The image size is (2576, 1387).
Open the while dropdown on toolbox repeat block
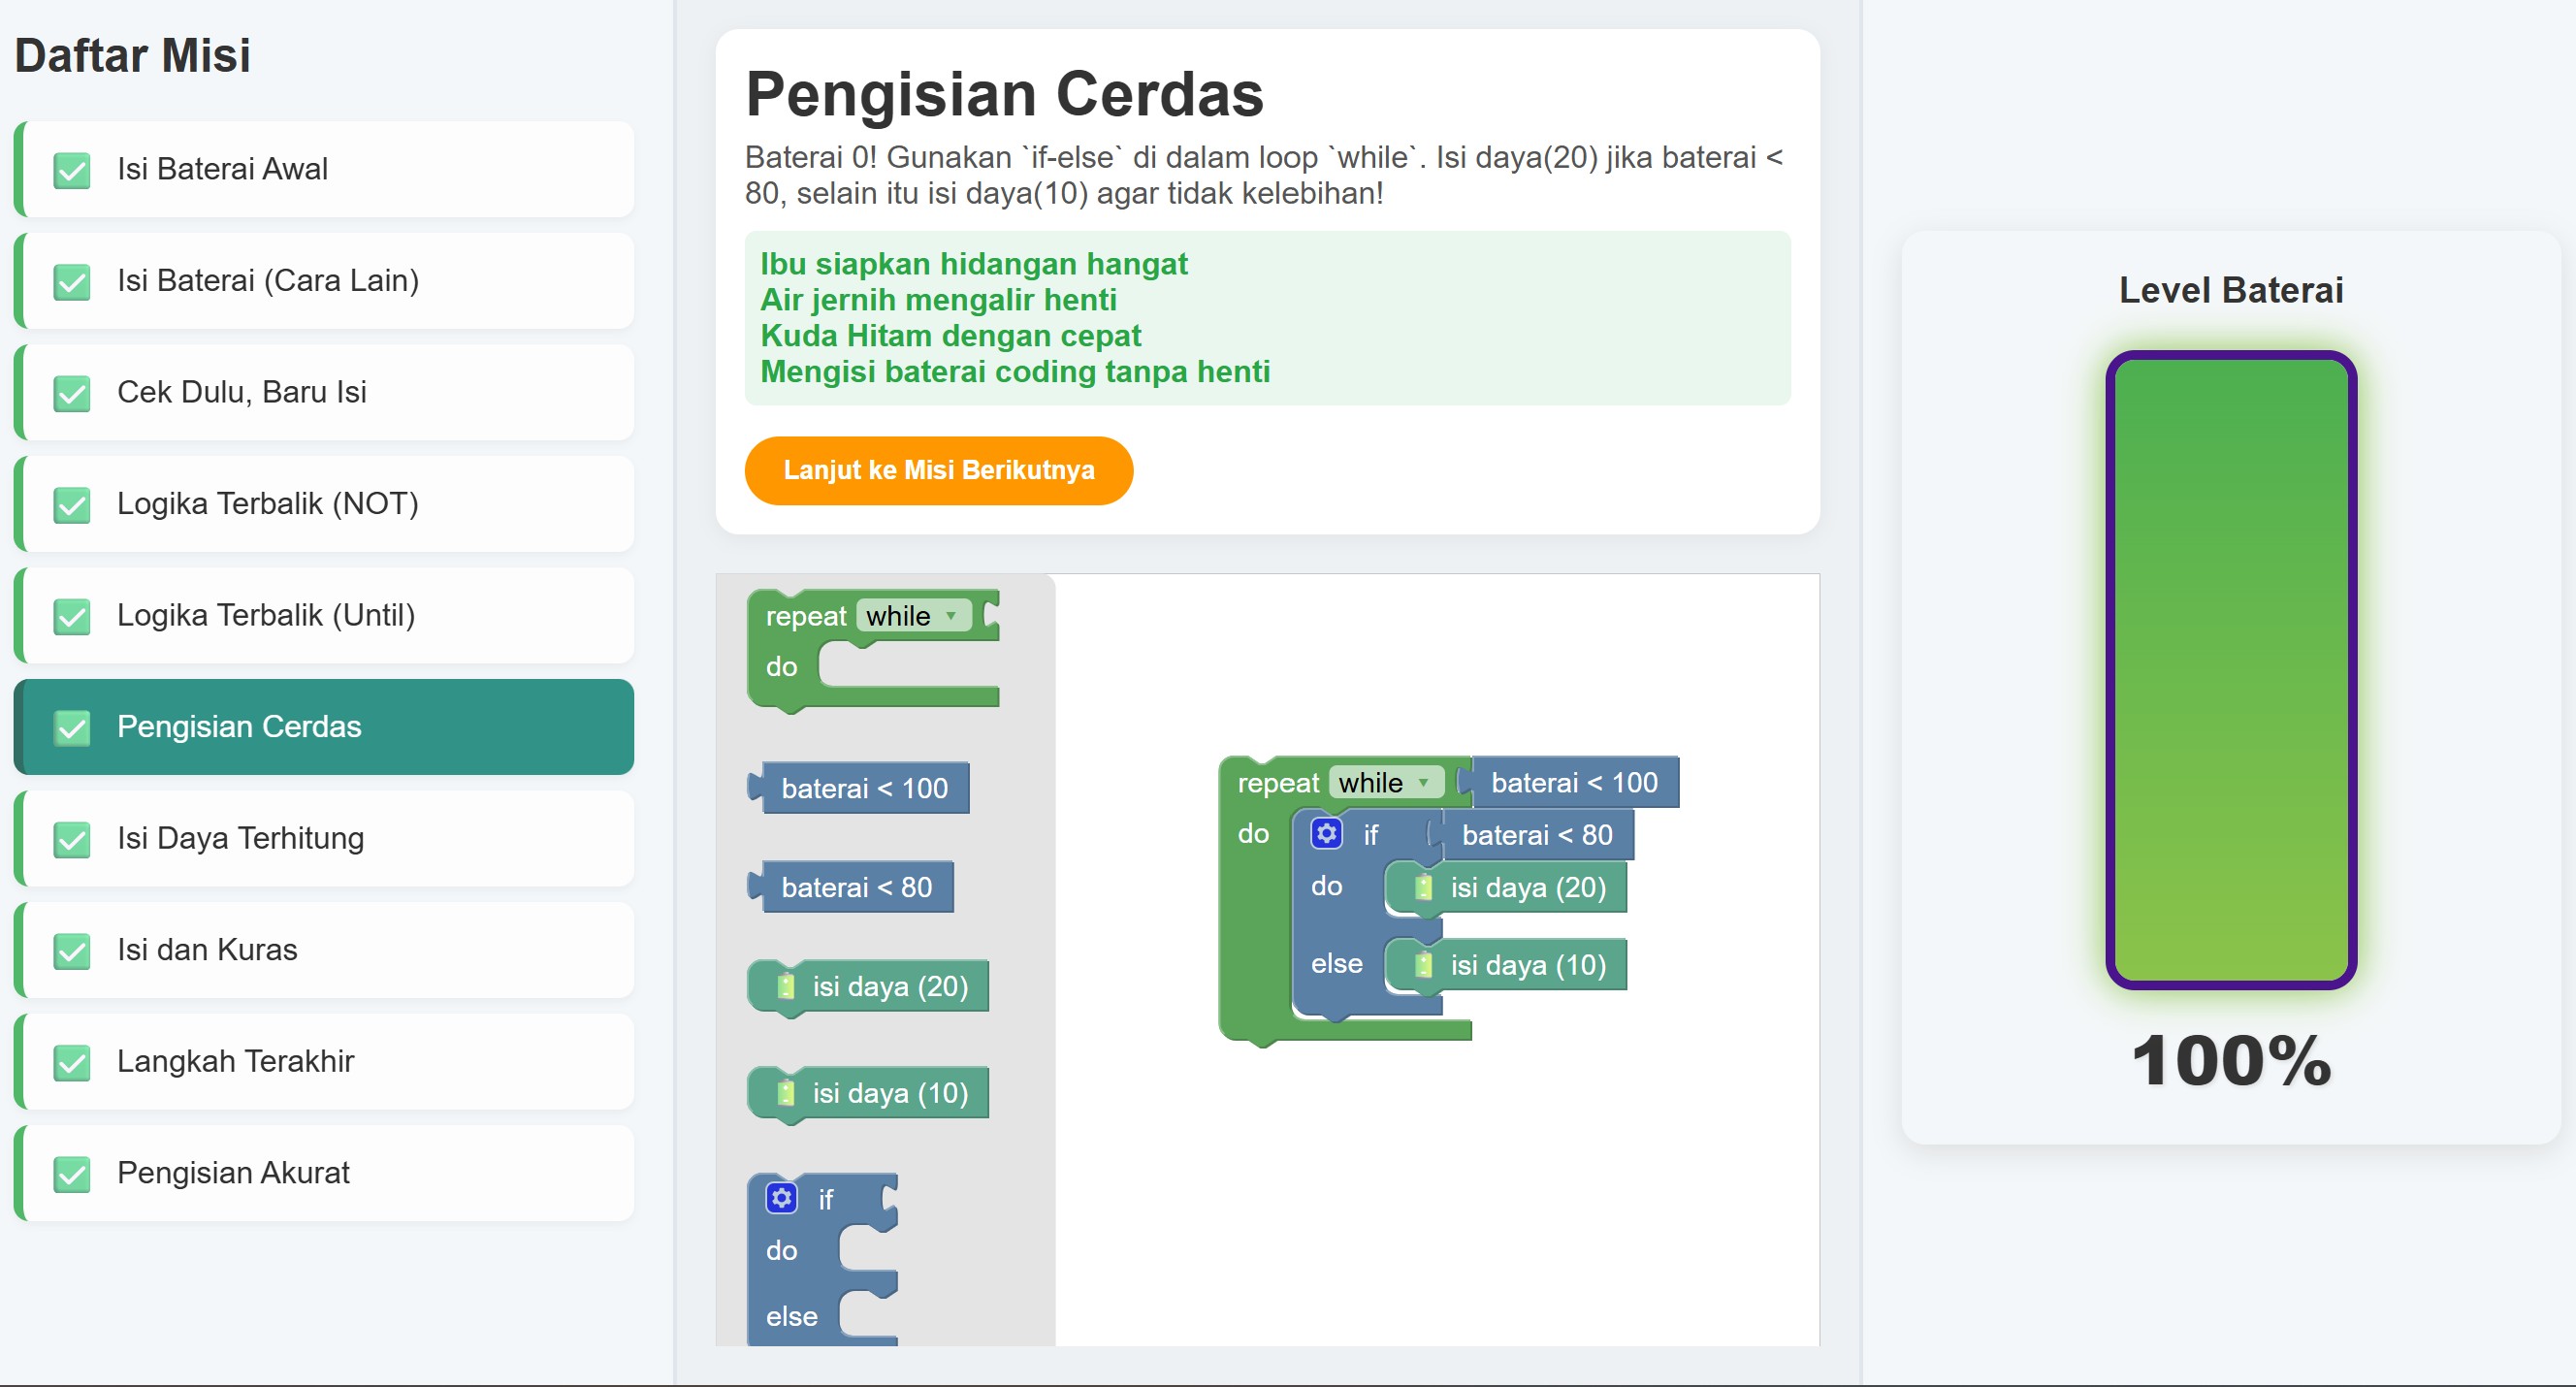912,616
